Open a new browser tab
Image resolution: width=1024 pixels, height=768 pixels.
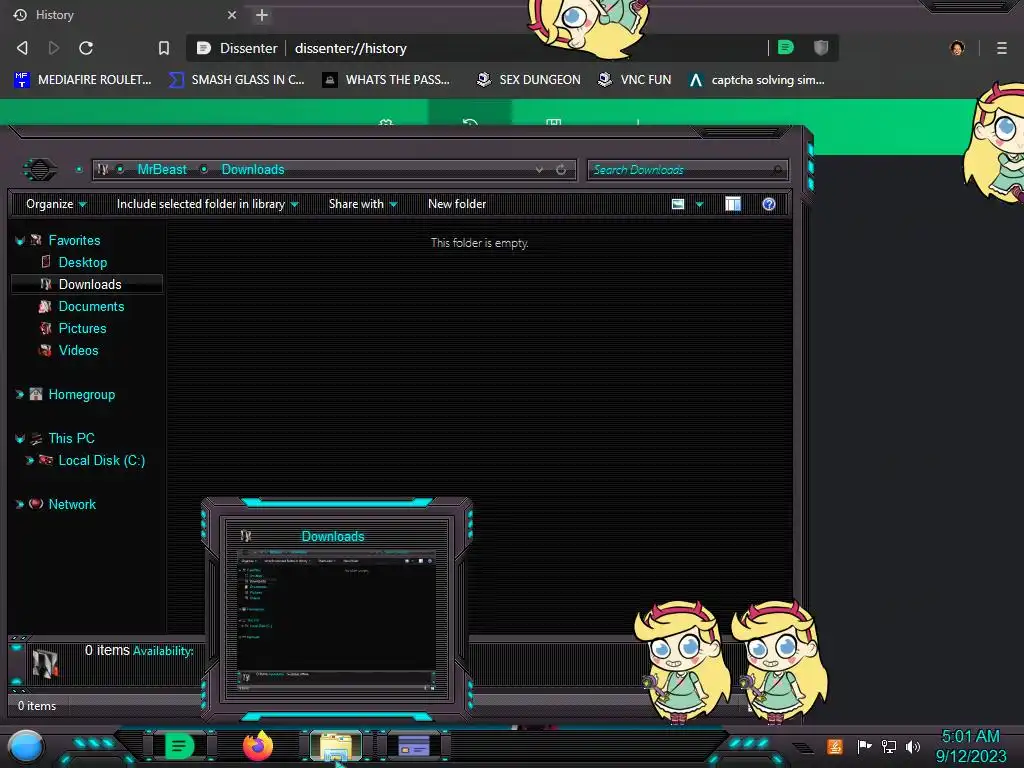pos(262,14)
